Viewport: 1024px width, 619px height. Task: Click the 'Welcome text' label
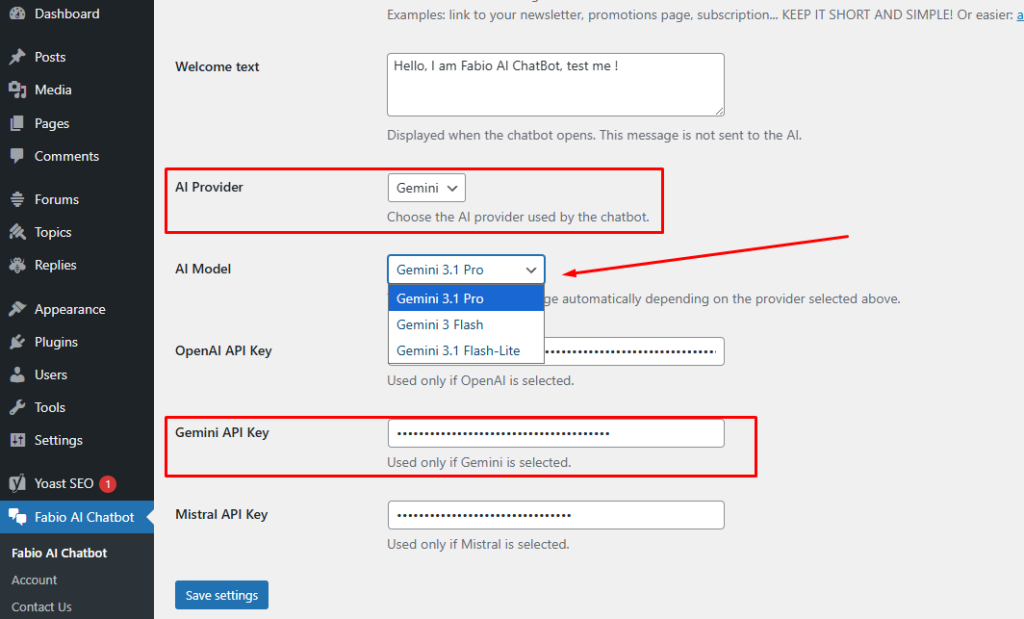[x=217, y=67]
